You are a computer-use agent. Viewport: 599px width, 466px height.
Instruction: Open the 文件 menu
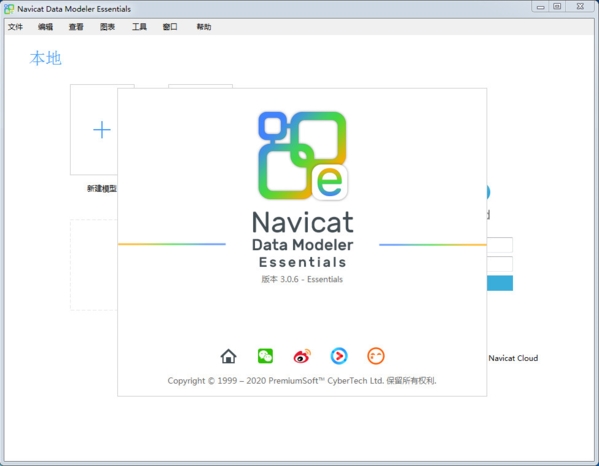coord(15,27)
